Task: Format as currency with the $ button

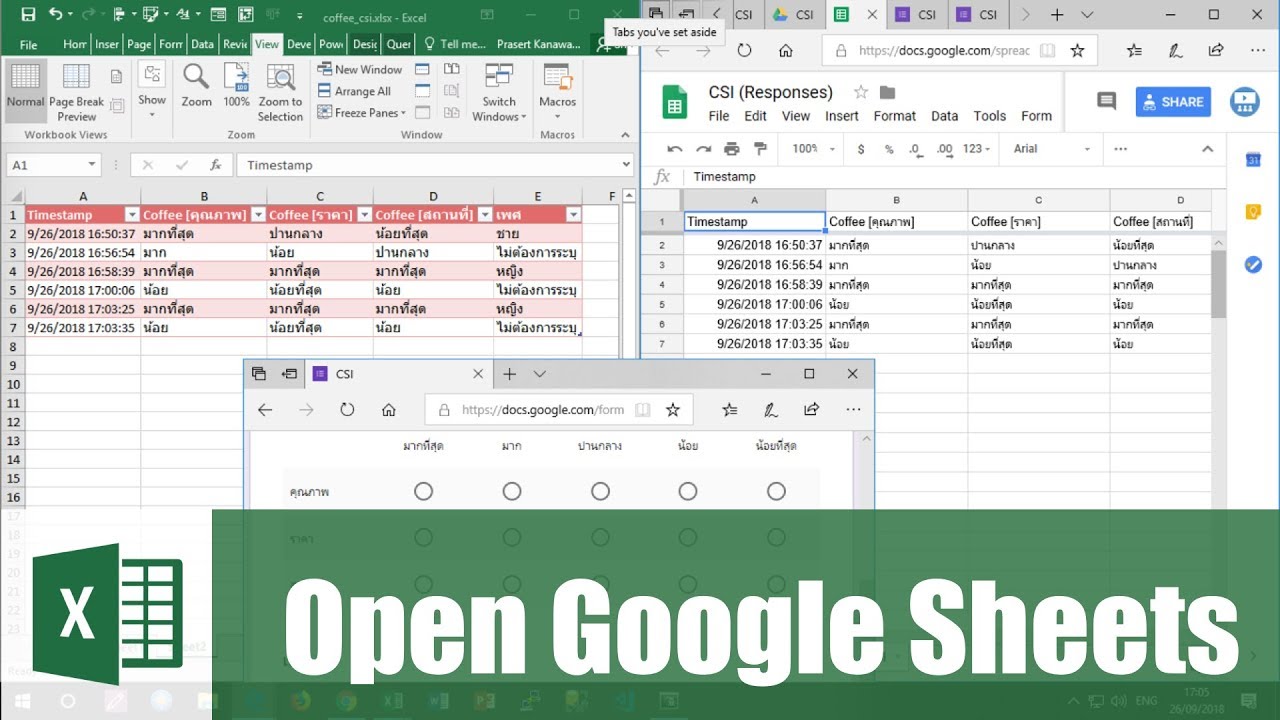Action: (861, 149)
